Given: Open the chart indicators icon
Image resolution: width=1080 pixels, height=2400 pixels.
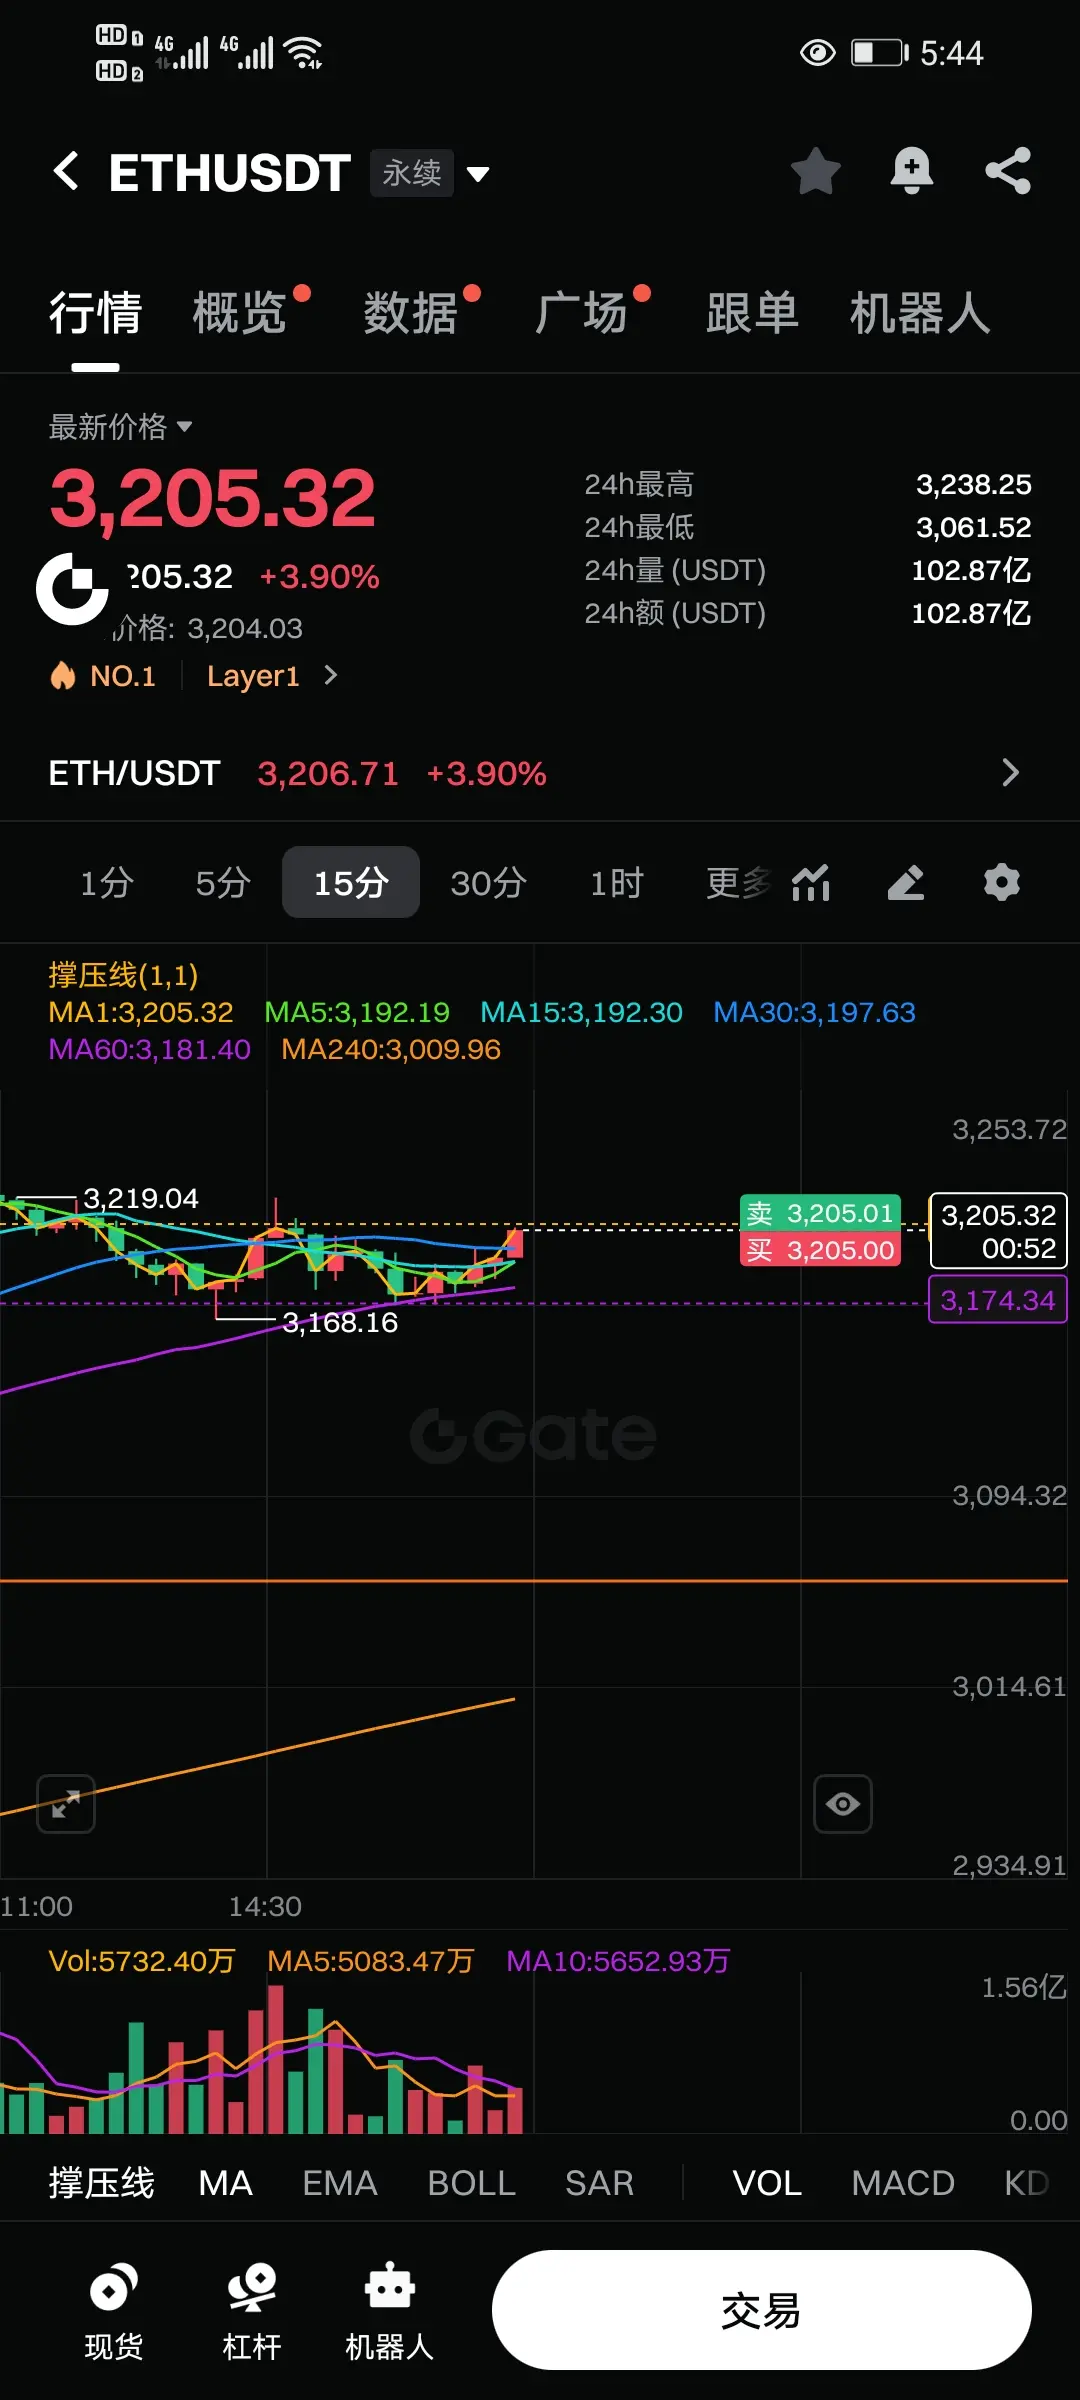Looking at the screenshot, I should pos(811,883).
